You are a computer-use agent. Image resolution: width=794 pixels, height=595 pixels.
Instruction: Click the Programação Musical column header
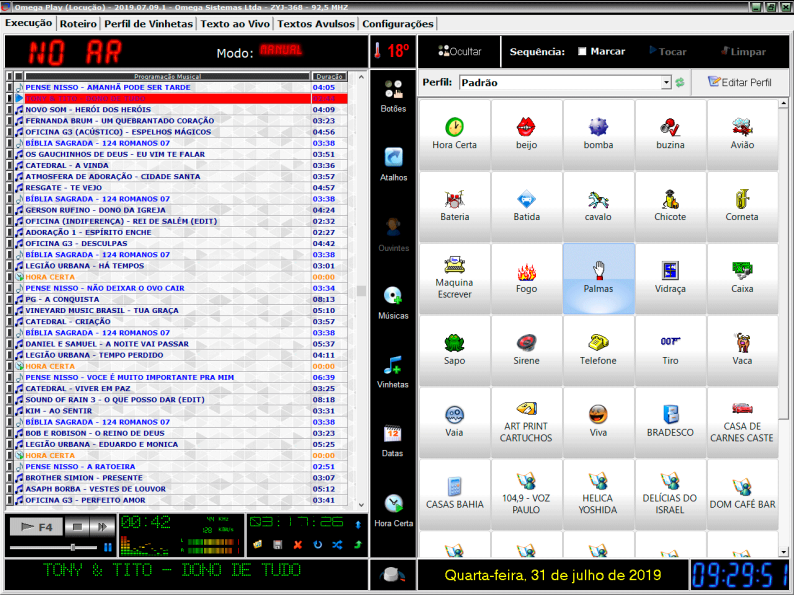[x=166, y=76]
